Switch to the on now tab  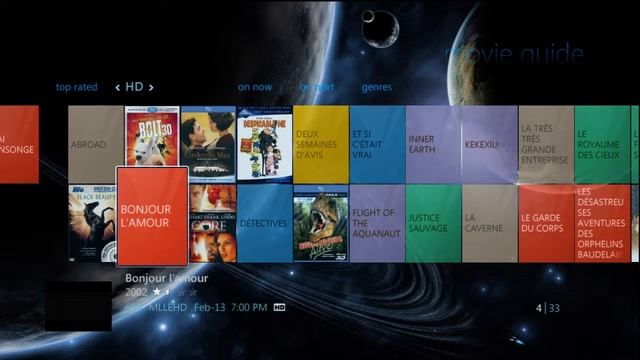[255, 87]
